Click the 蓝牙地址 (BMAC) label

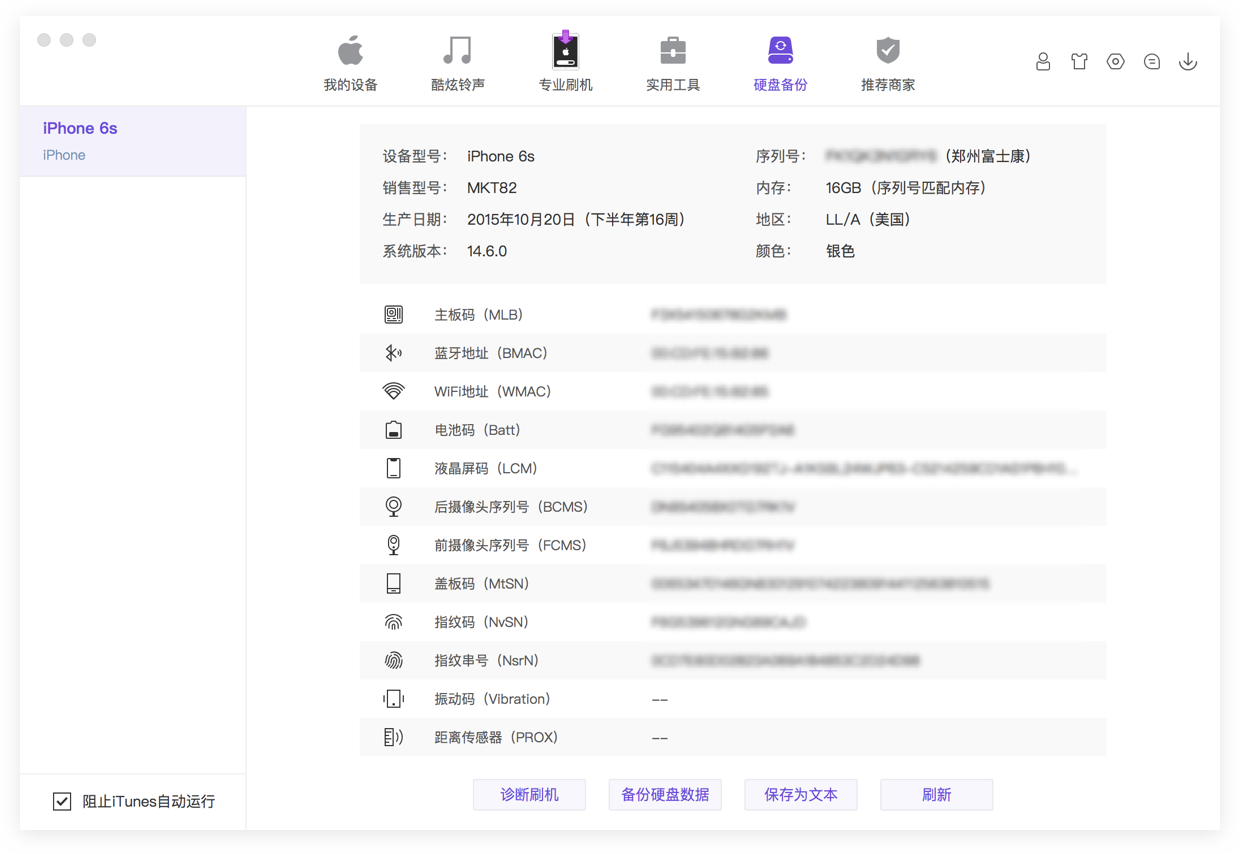point(491,353)
